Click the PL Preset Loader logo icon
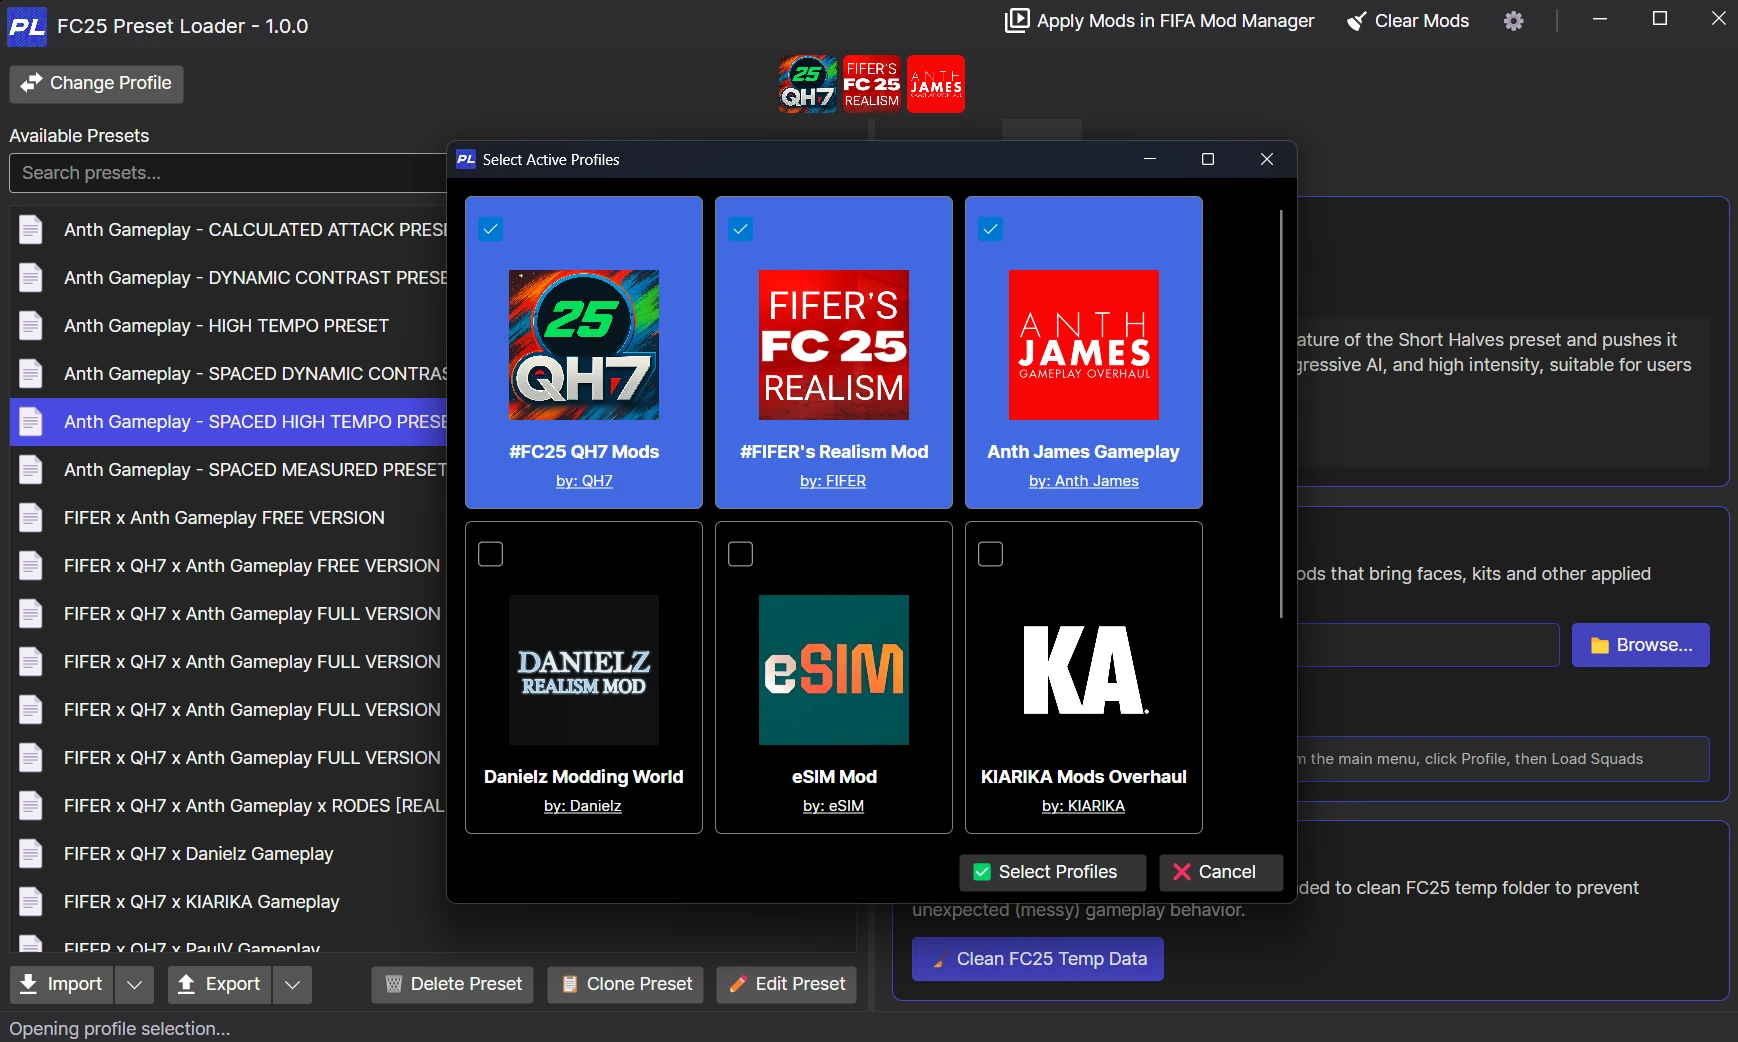 (x=26, y=26)
